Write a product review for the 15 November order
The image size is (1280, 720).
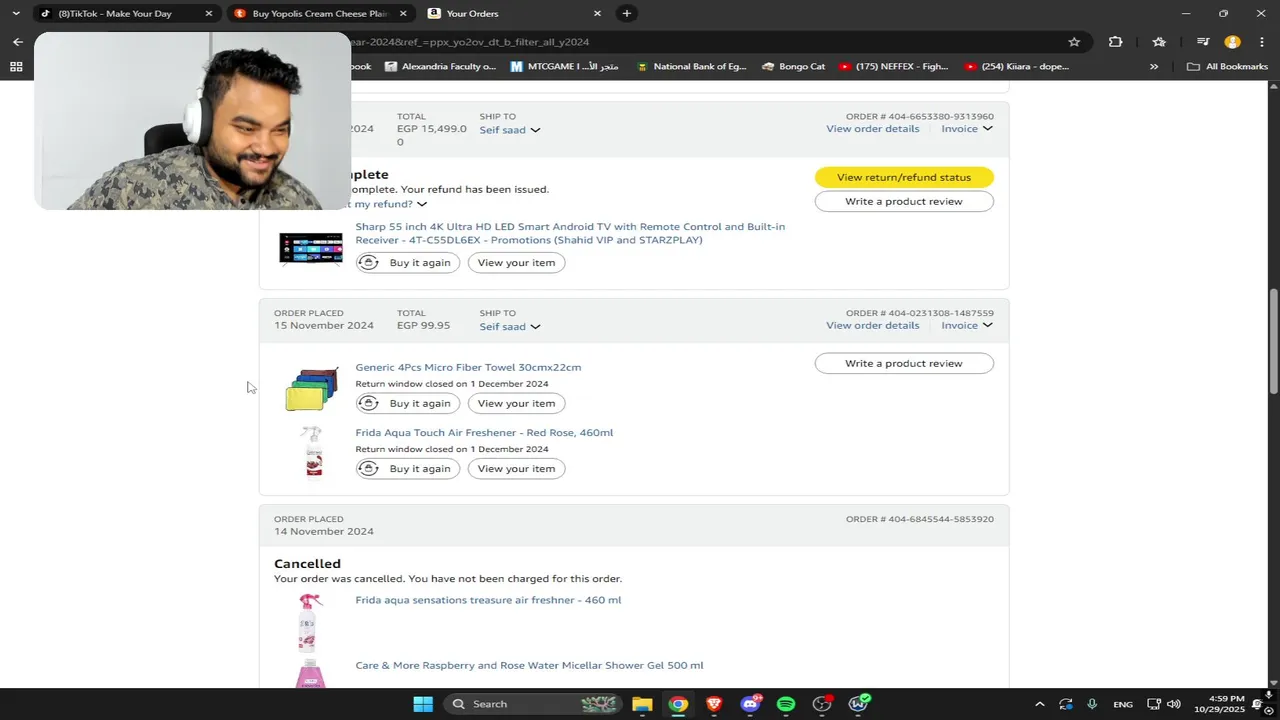click(904, 364)
